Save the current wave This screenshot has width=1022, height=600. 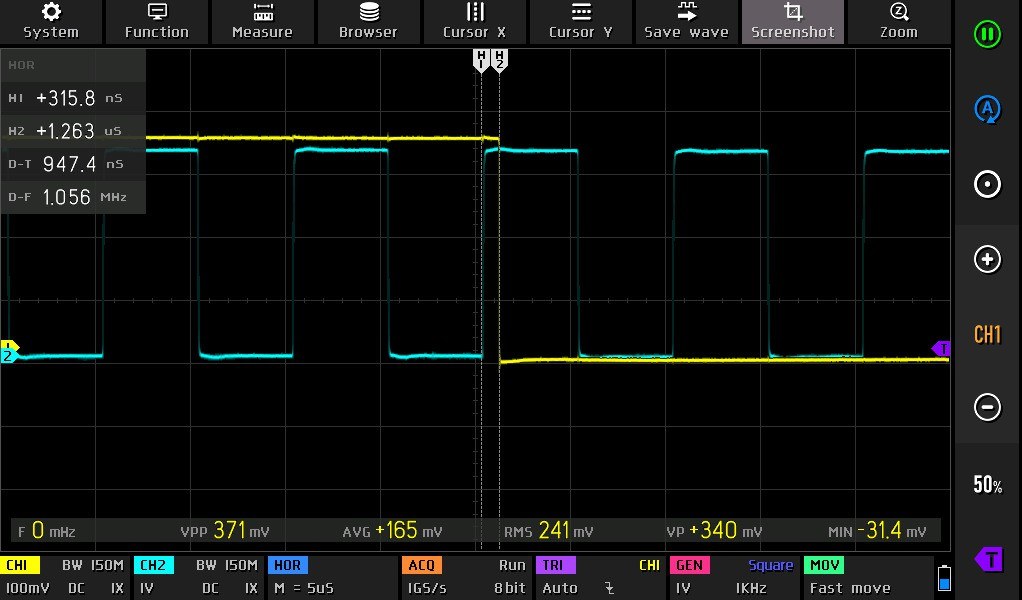pyautogui.click(x=686, y=21)
